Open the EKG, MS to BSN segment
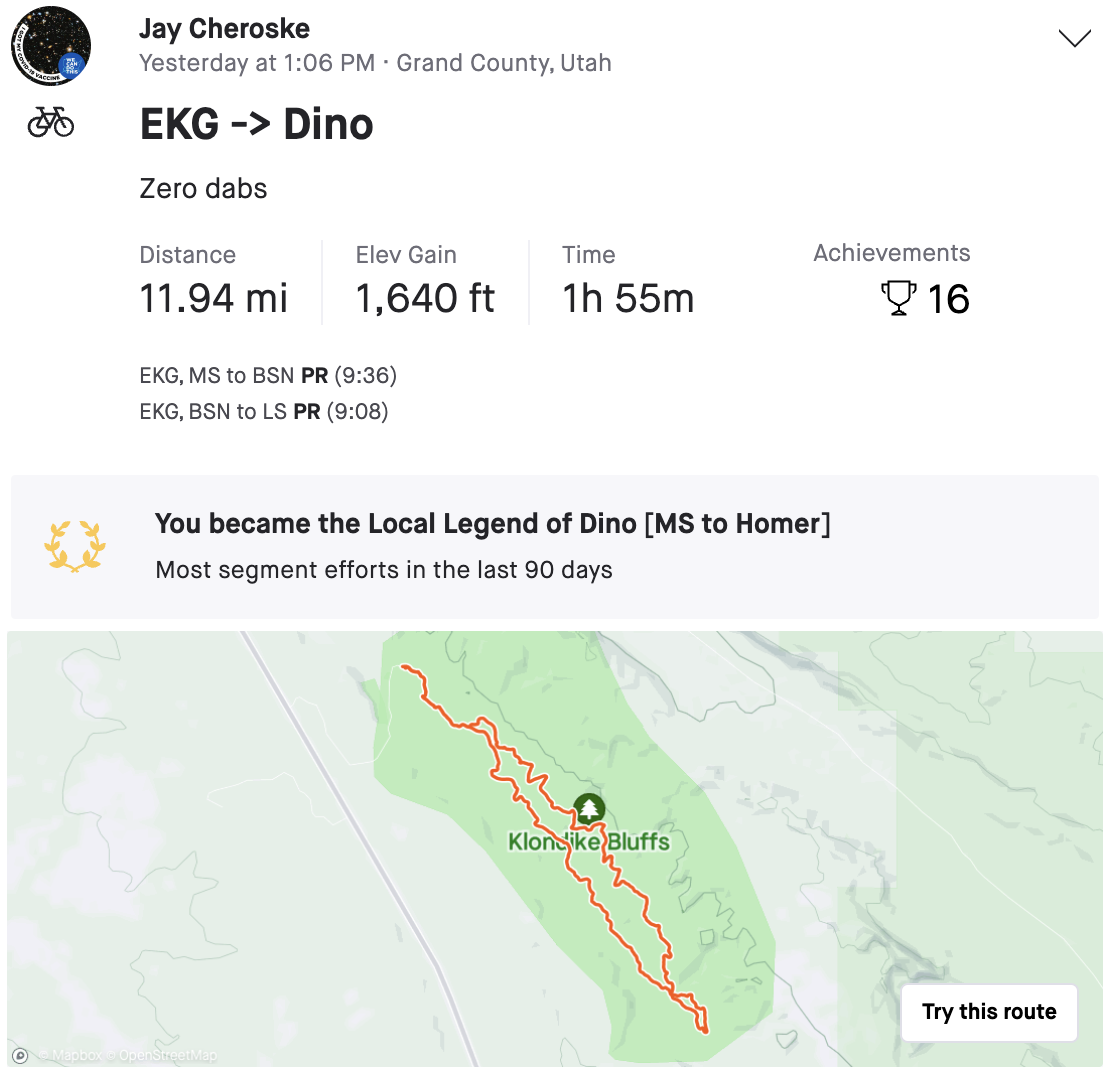The height and width of the screenshot is (1074, 1110). tap(216, 376)
